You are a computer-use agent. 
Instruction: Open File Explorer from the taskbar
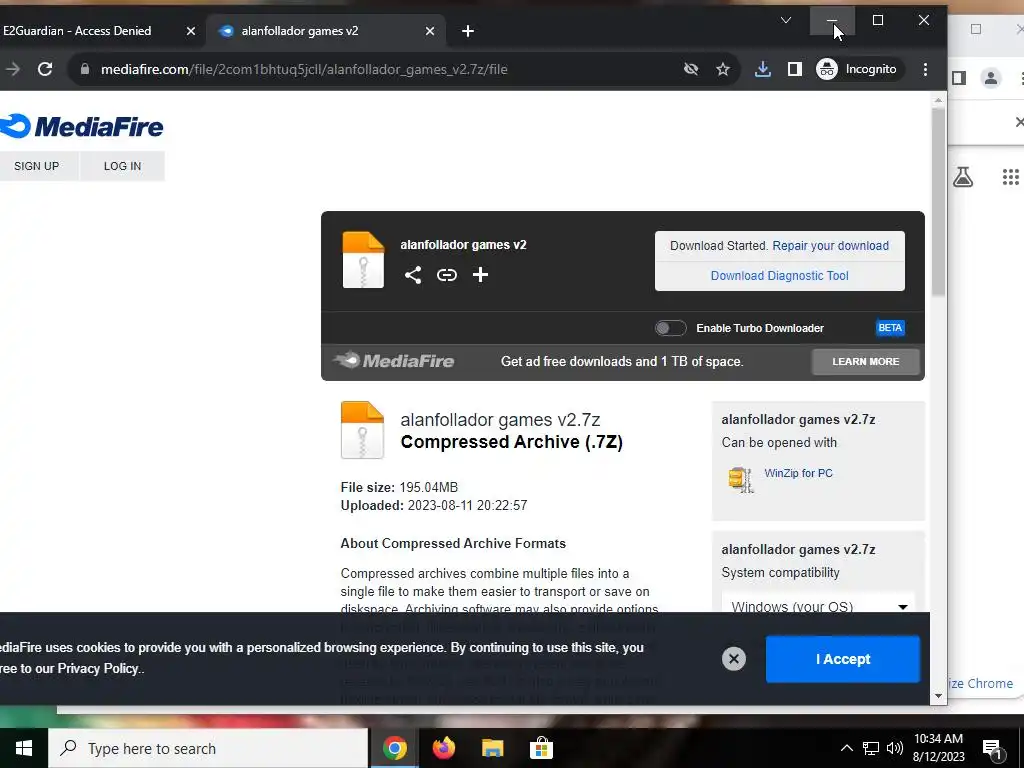pyautogui.click(x=492, y=748)
